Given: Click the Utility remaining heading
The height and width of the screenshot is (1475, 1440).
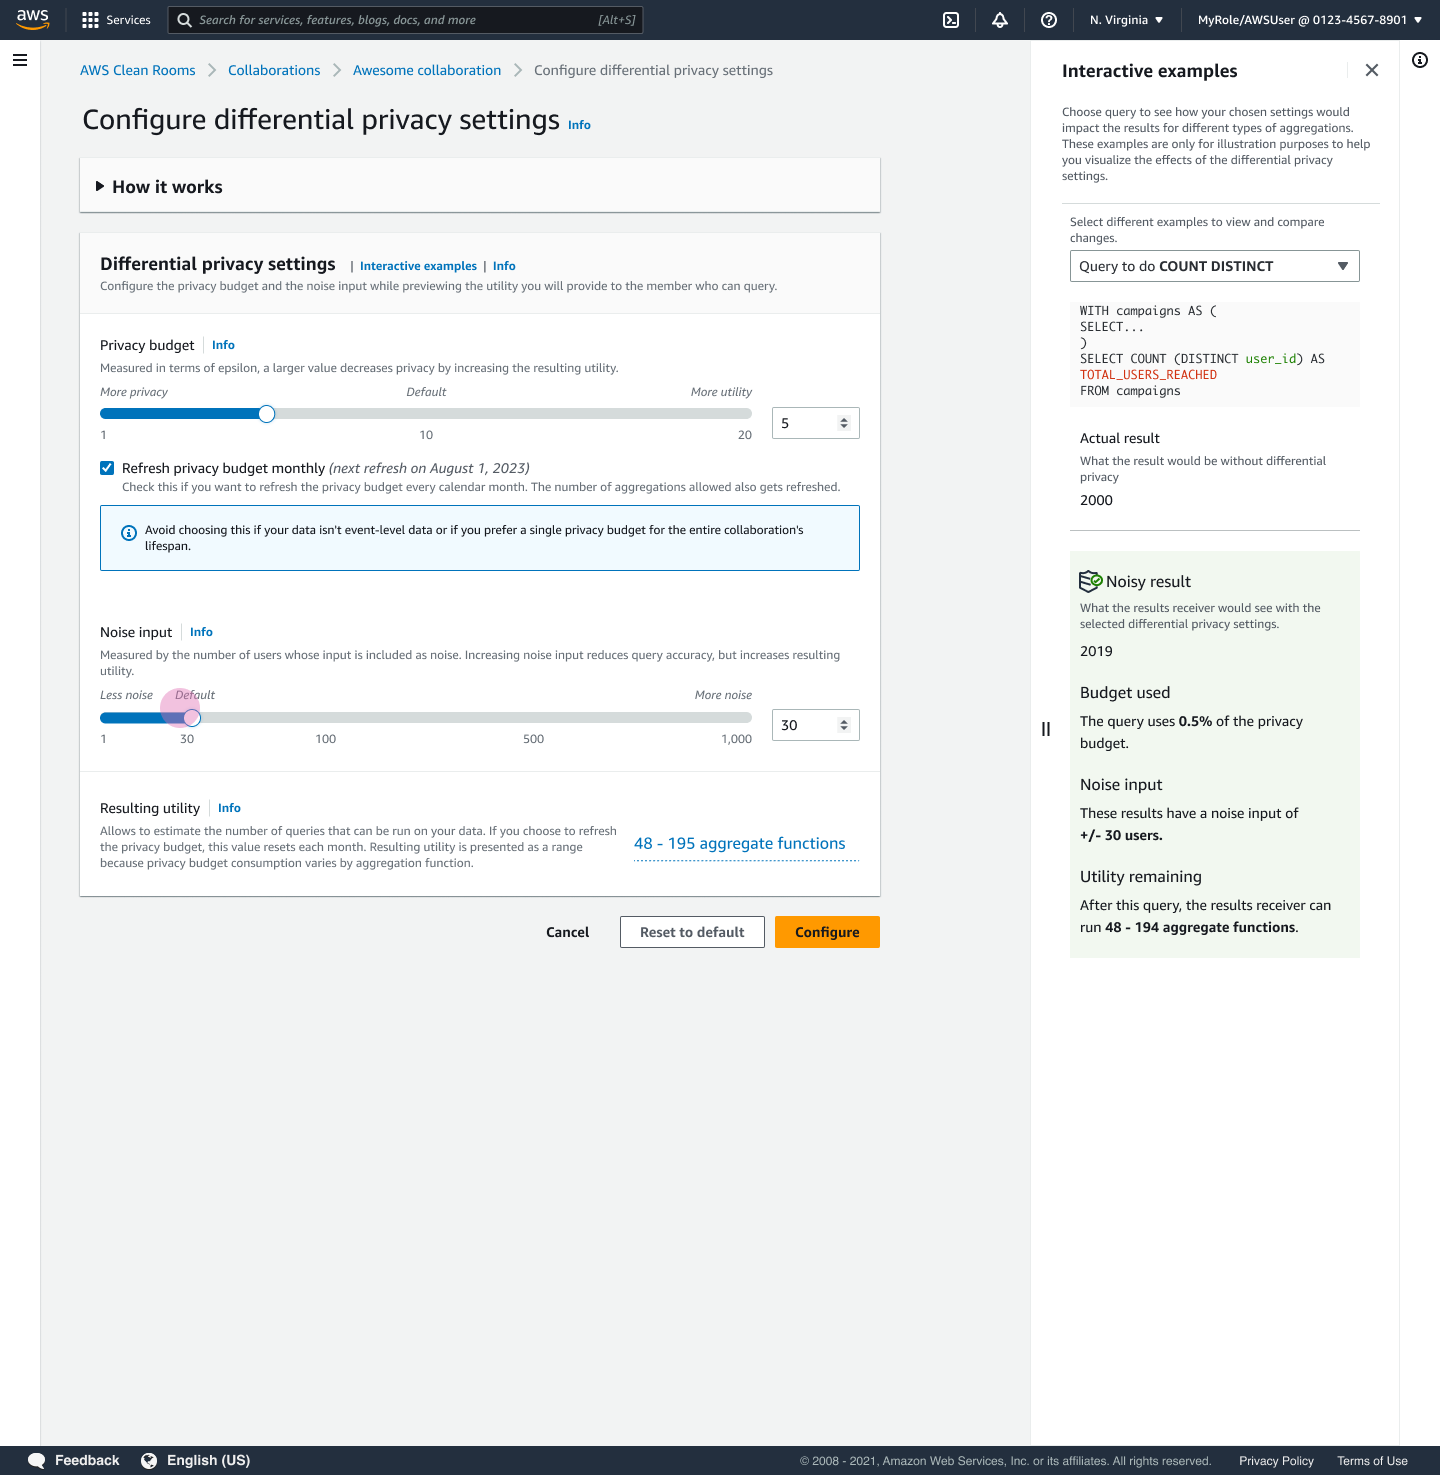Looking at the screenshot, I should tap(1141, 876).
